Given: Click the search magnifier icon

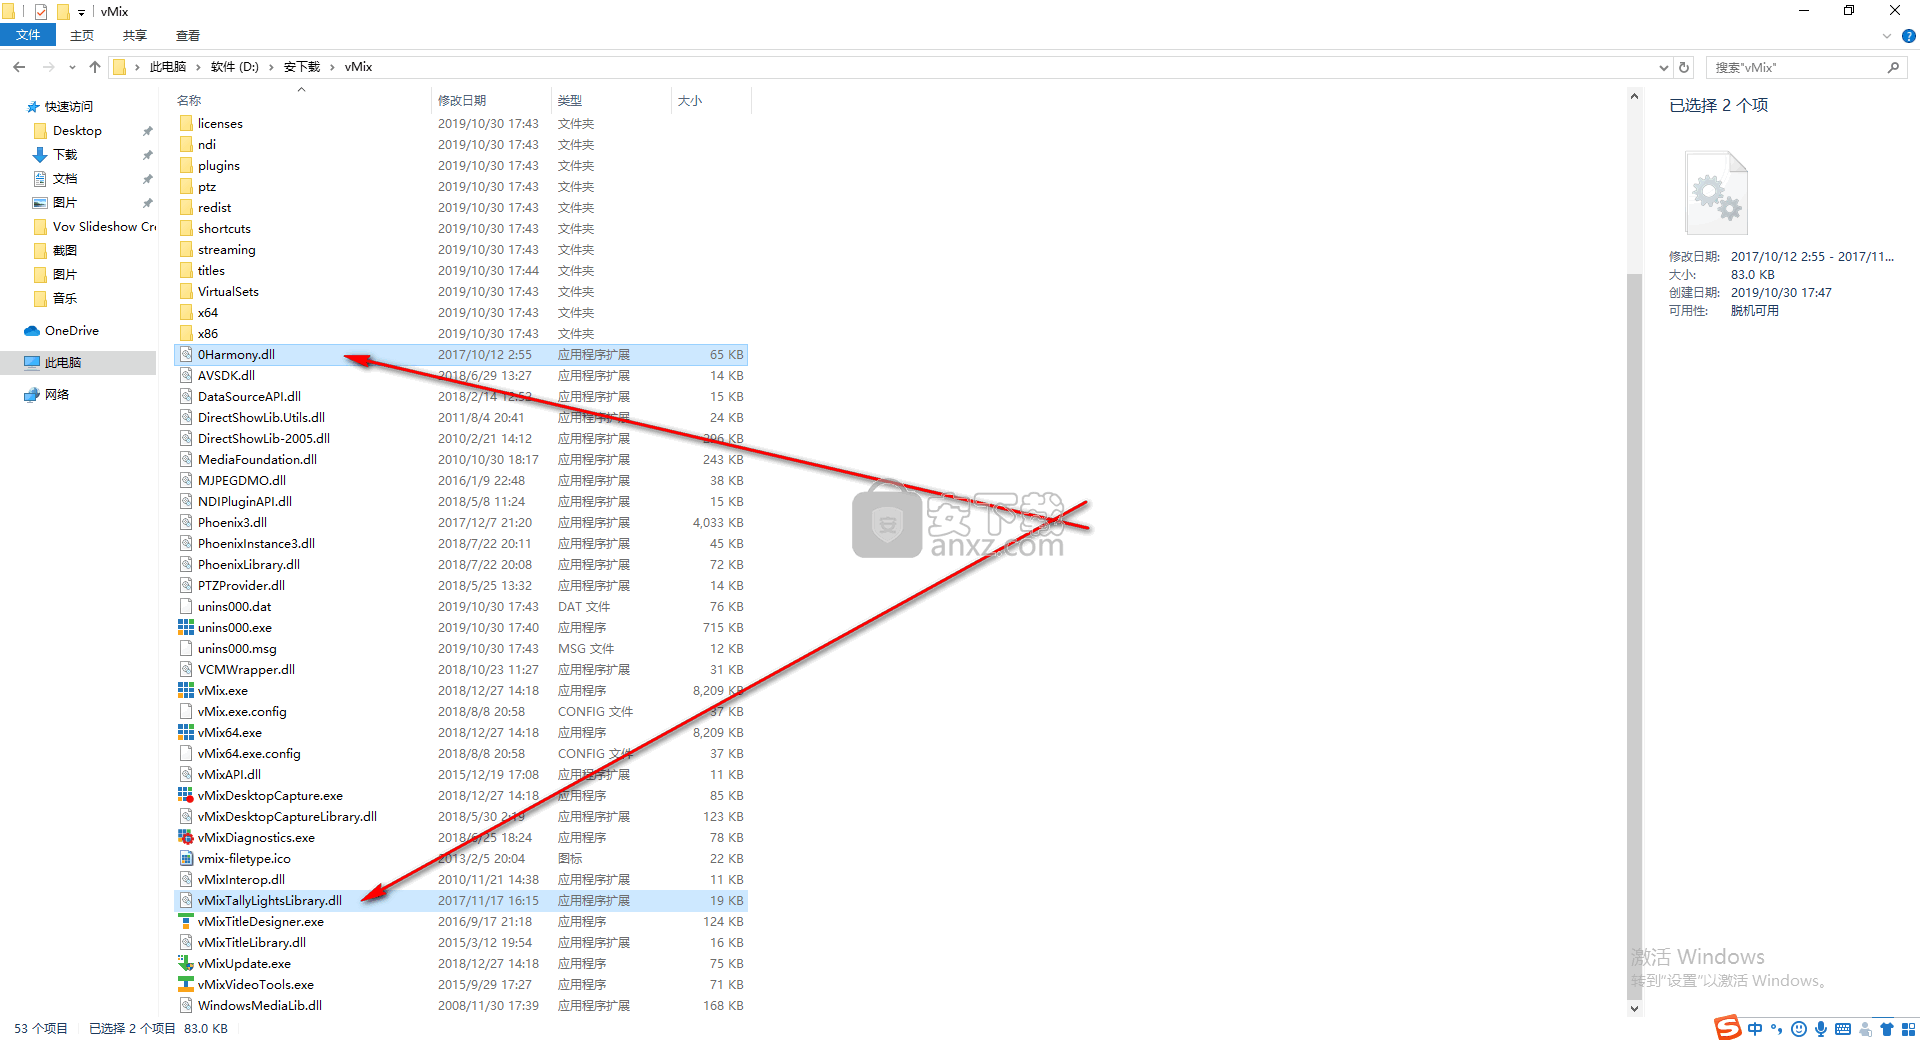Looking at the screenshot, I should pyautogui.click(x=1893, y=67).
